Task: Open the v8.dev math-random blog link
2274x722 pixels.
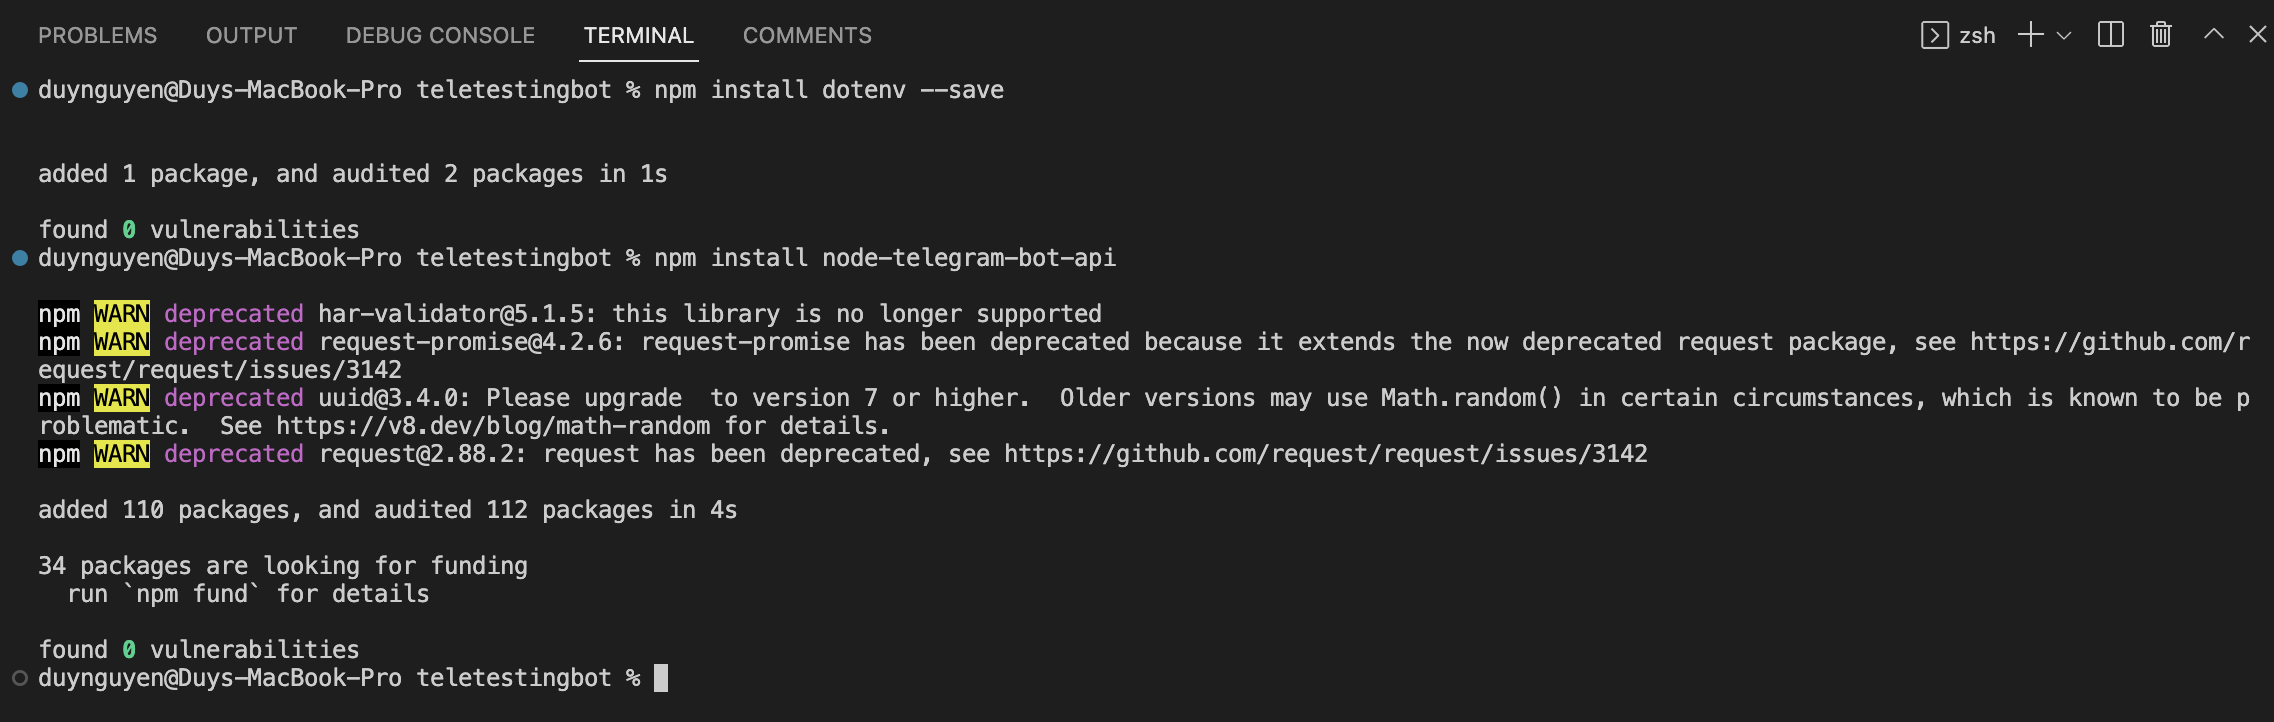Action: [x=493, y=426]
